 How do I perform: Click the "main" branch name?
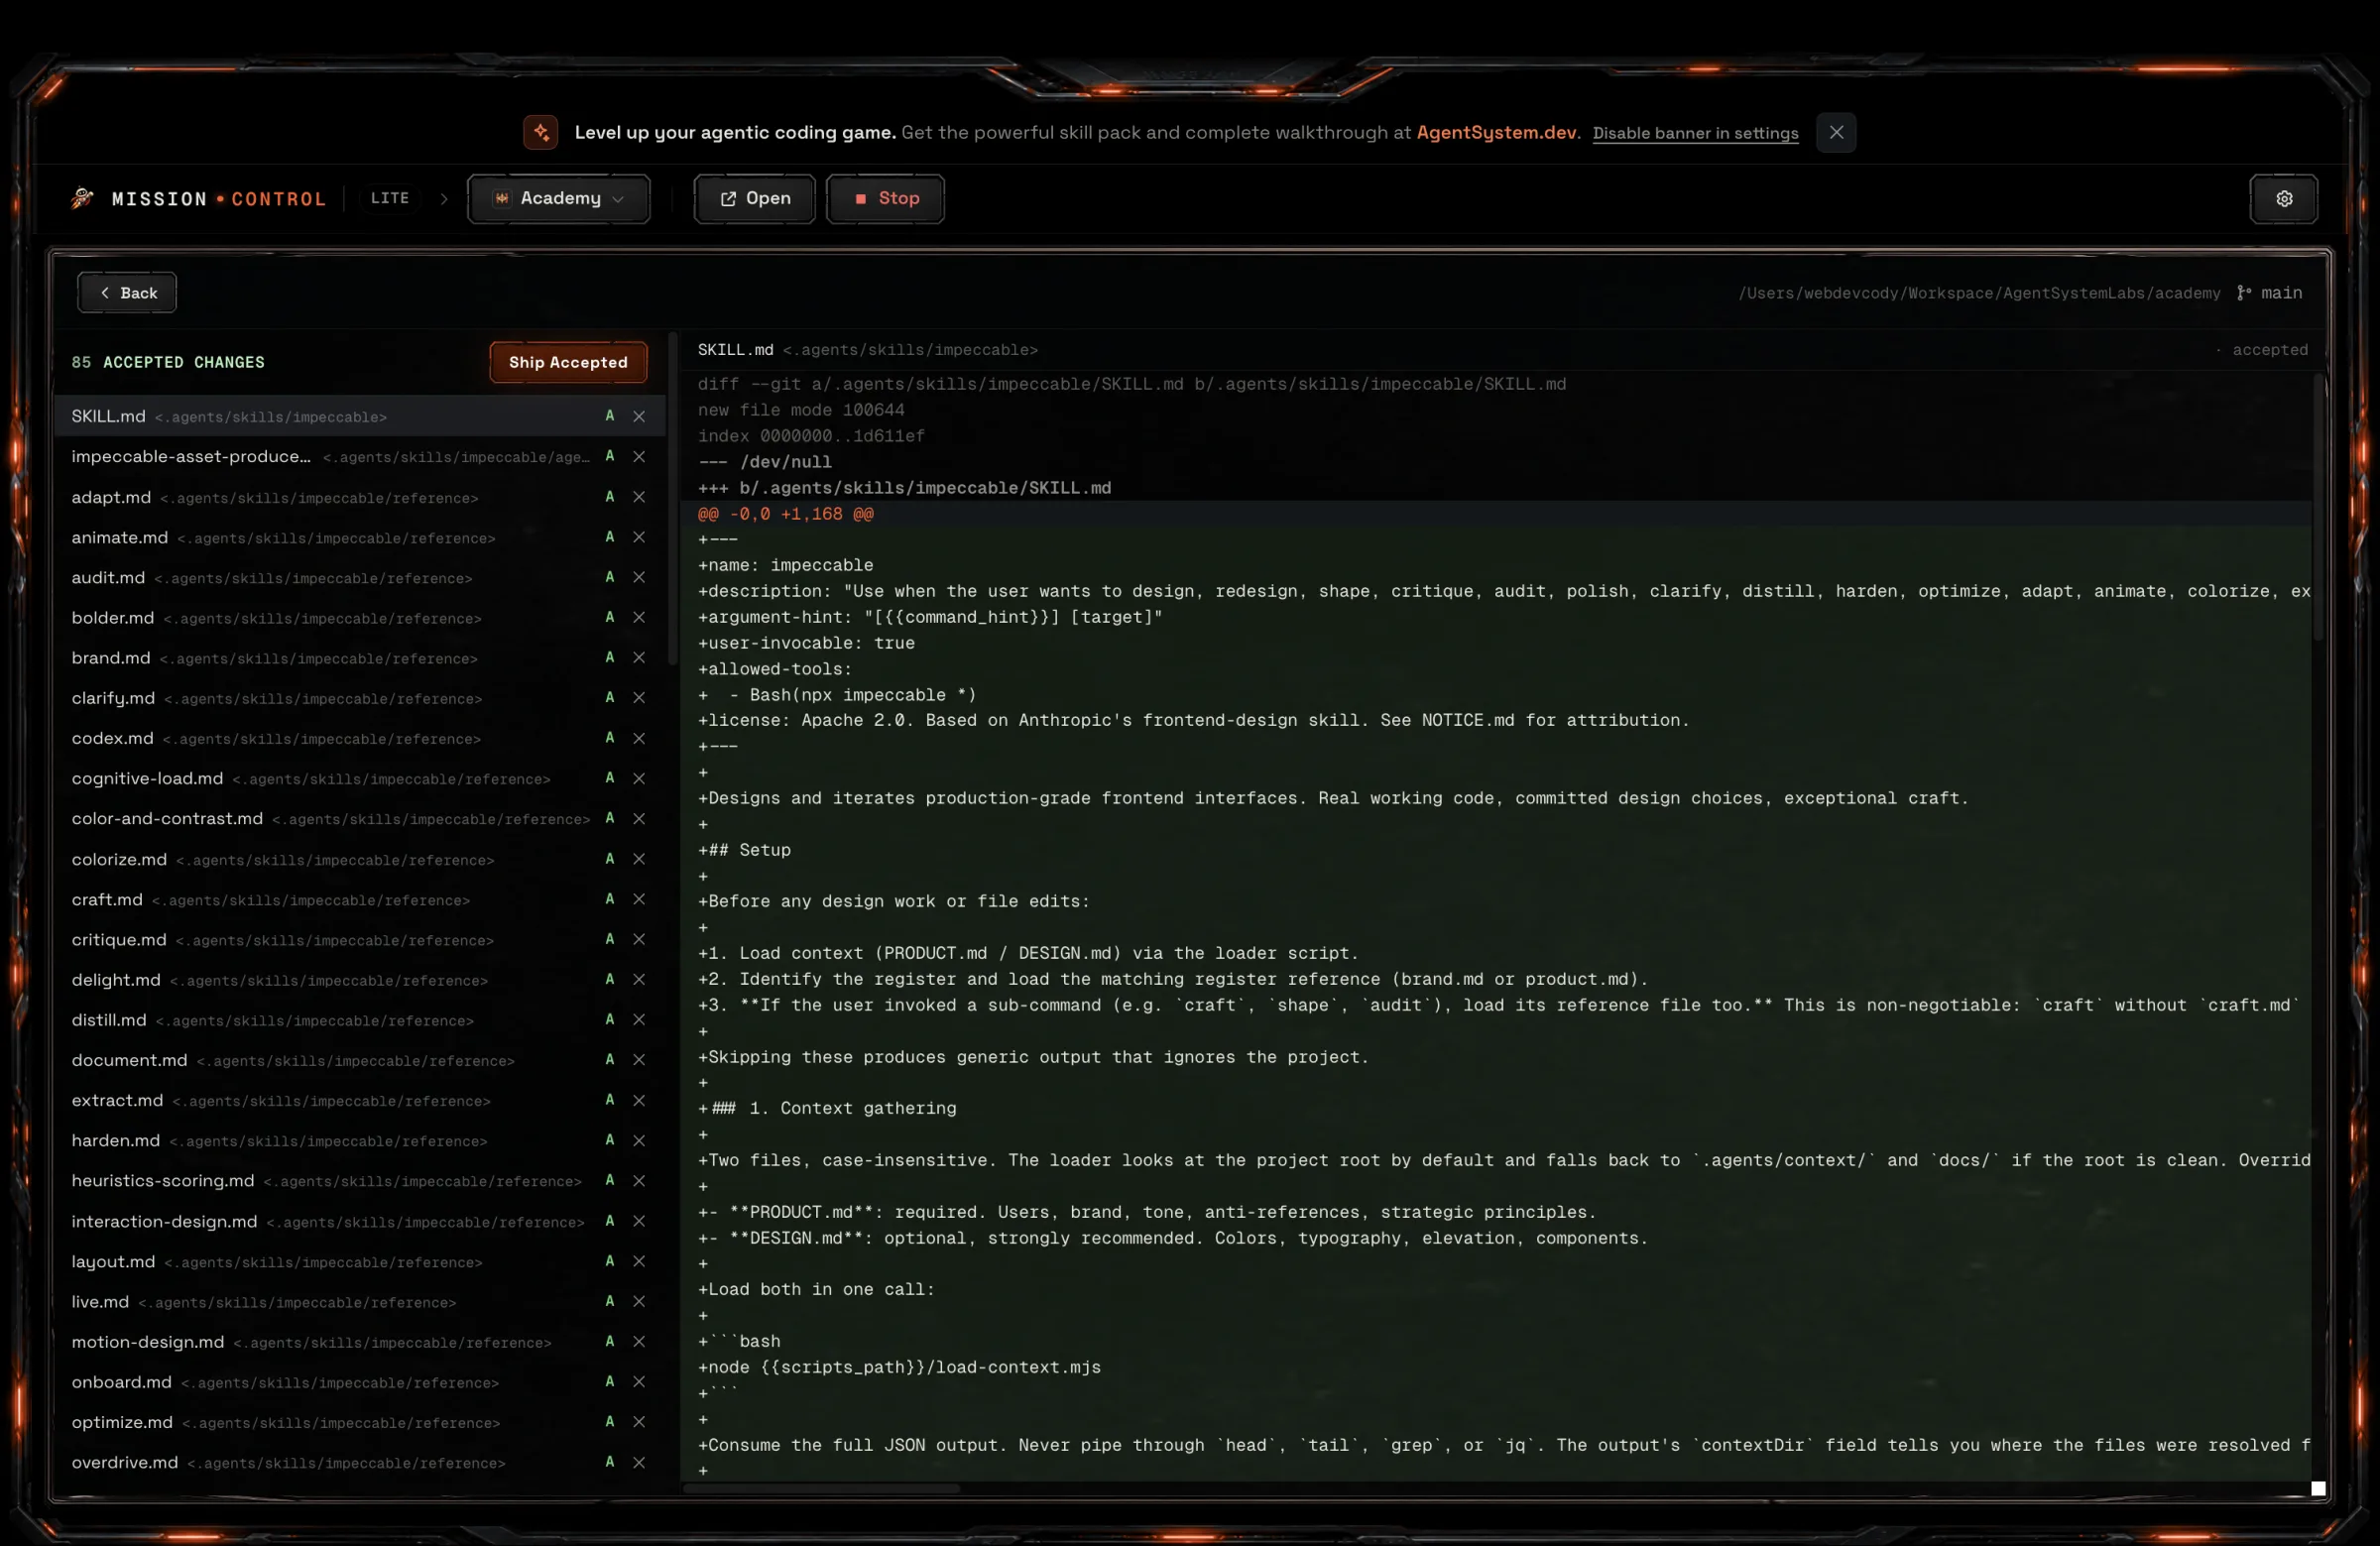coord(2281,293)
